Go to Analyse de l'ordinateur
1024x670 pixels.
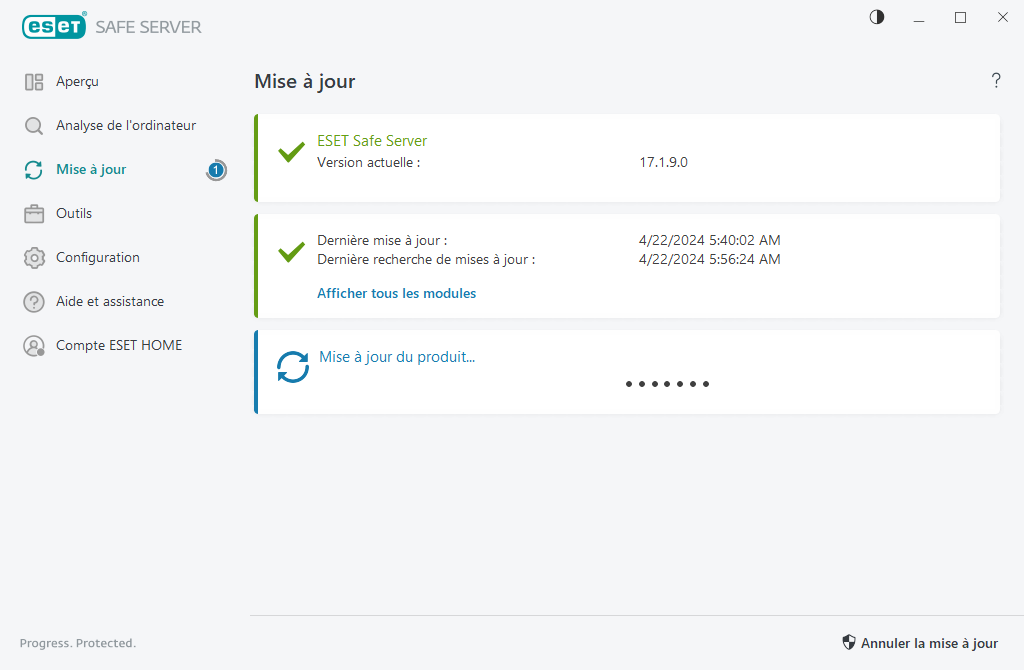126,126
